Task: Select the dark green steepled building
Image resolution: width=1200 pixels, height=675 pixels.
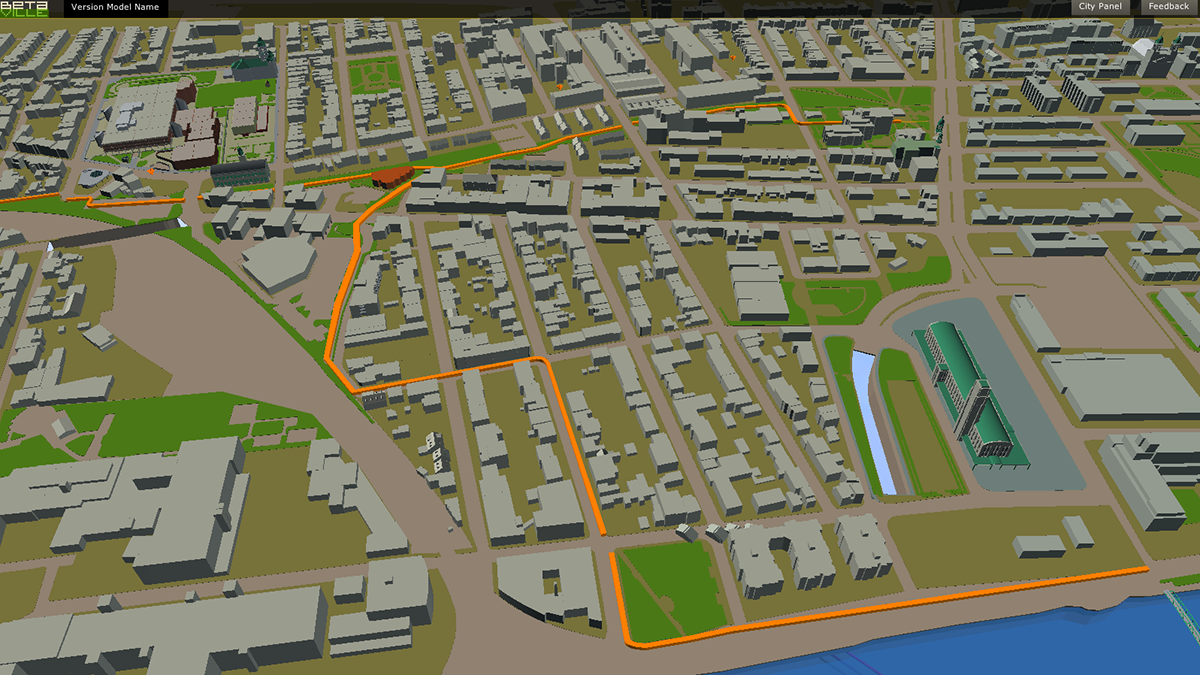Action: 255,62
